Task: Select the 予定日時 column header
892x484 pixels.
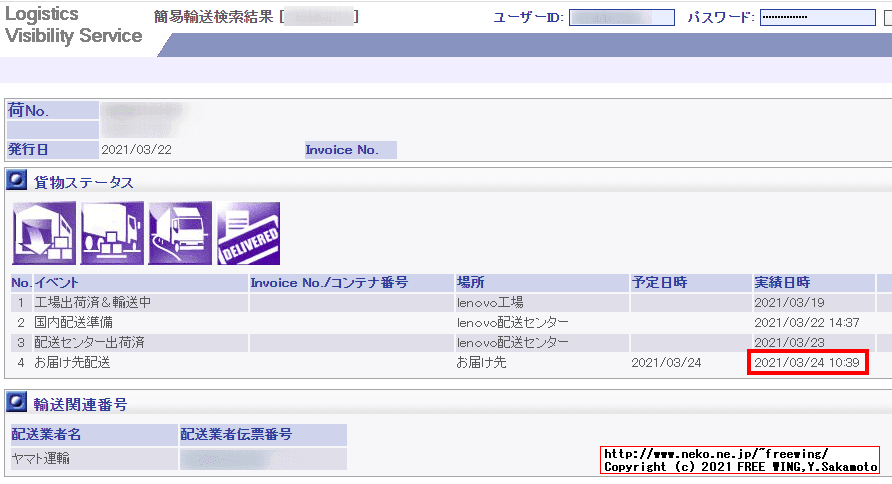Action: point(660,282)
